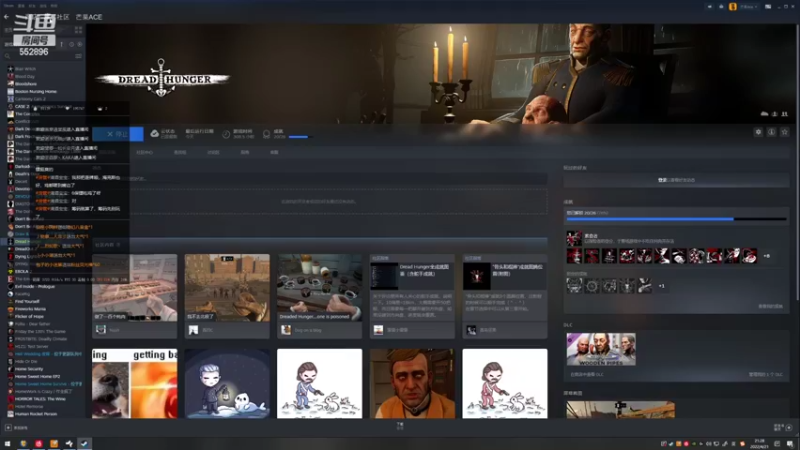Open the game info circle icon
The width and height of the screenshot is (800, 450).
click(x=771, y=132)
